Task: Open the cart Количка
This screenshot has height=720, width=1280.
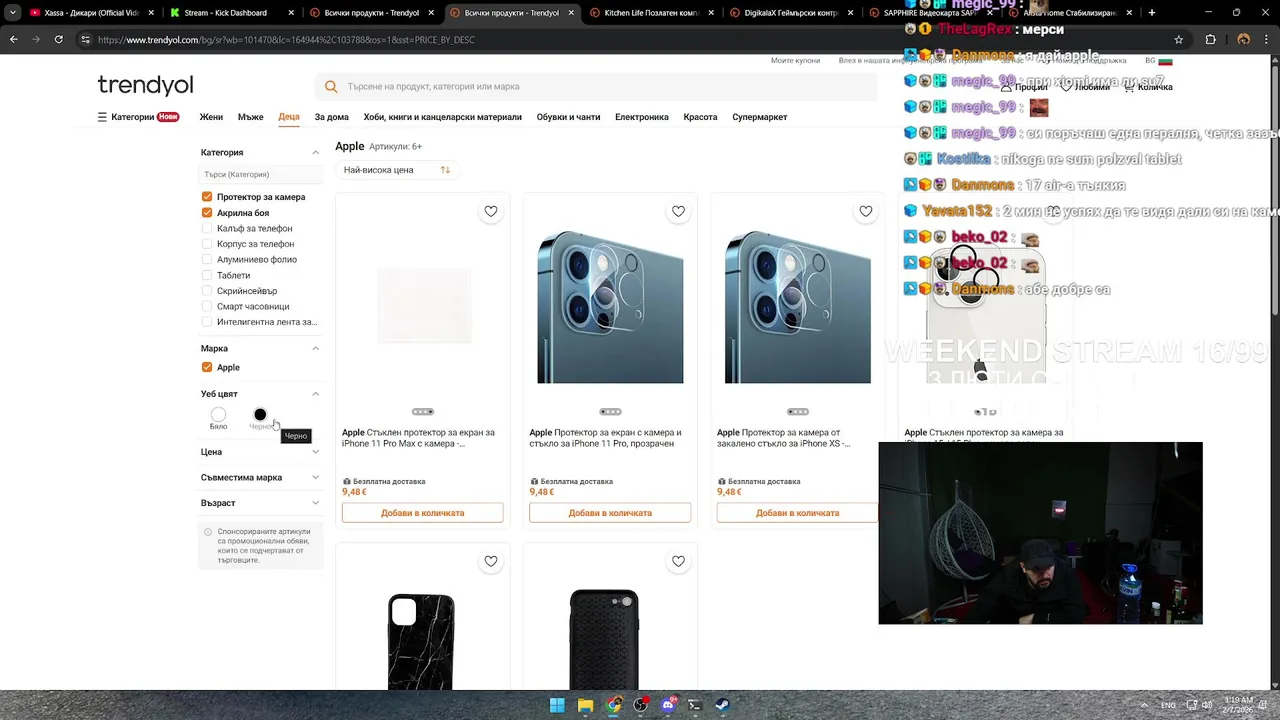Action: (1148, 87)
